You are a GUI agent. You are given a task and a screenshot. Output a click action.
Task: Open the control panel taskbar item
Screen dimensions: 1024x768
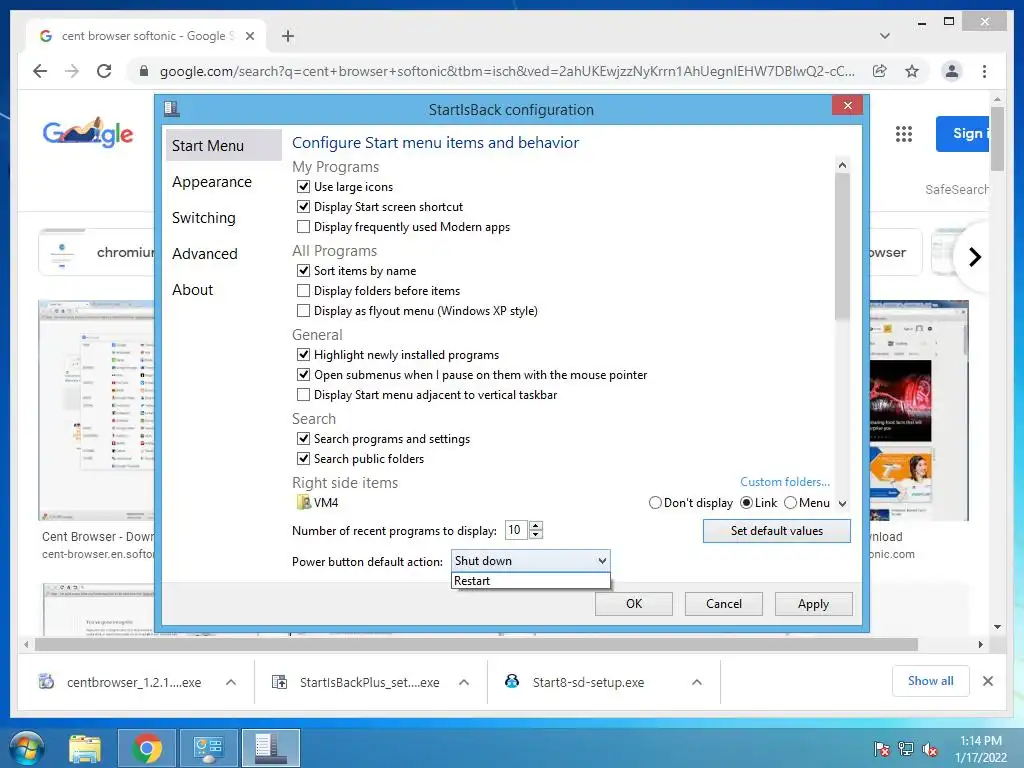(x=208, y=748)
